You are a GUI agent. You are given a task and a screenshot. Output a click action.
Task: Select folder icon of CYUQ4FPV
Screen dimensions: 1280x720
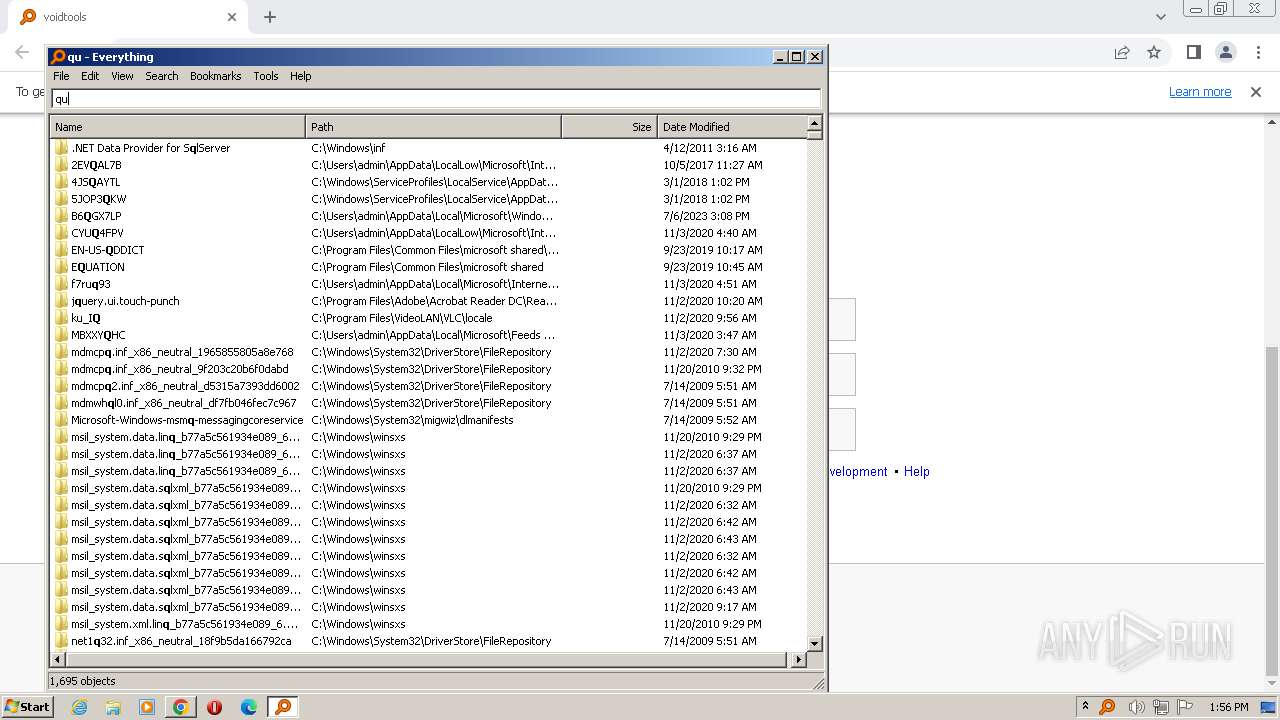(x=62, y=233)
